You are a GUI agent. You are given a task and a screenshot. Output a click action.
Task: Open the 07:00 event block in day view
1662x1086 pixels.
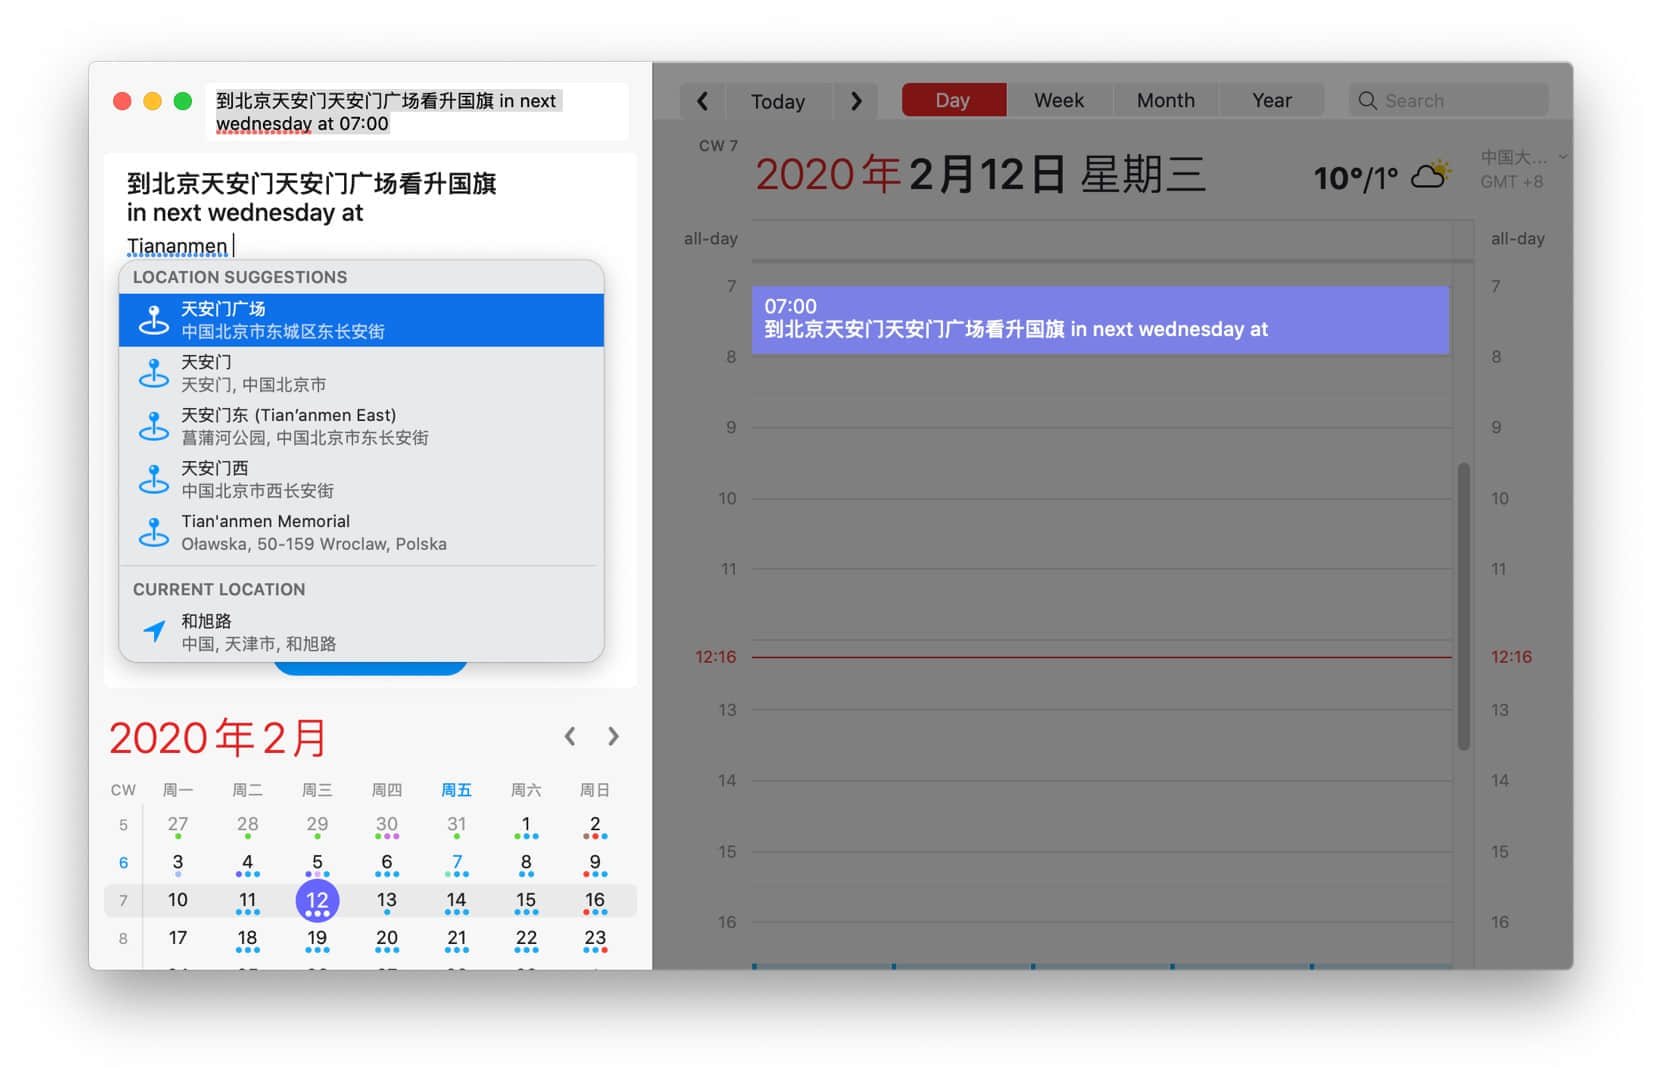click(x=1100, y=320)
